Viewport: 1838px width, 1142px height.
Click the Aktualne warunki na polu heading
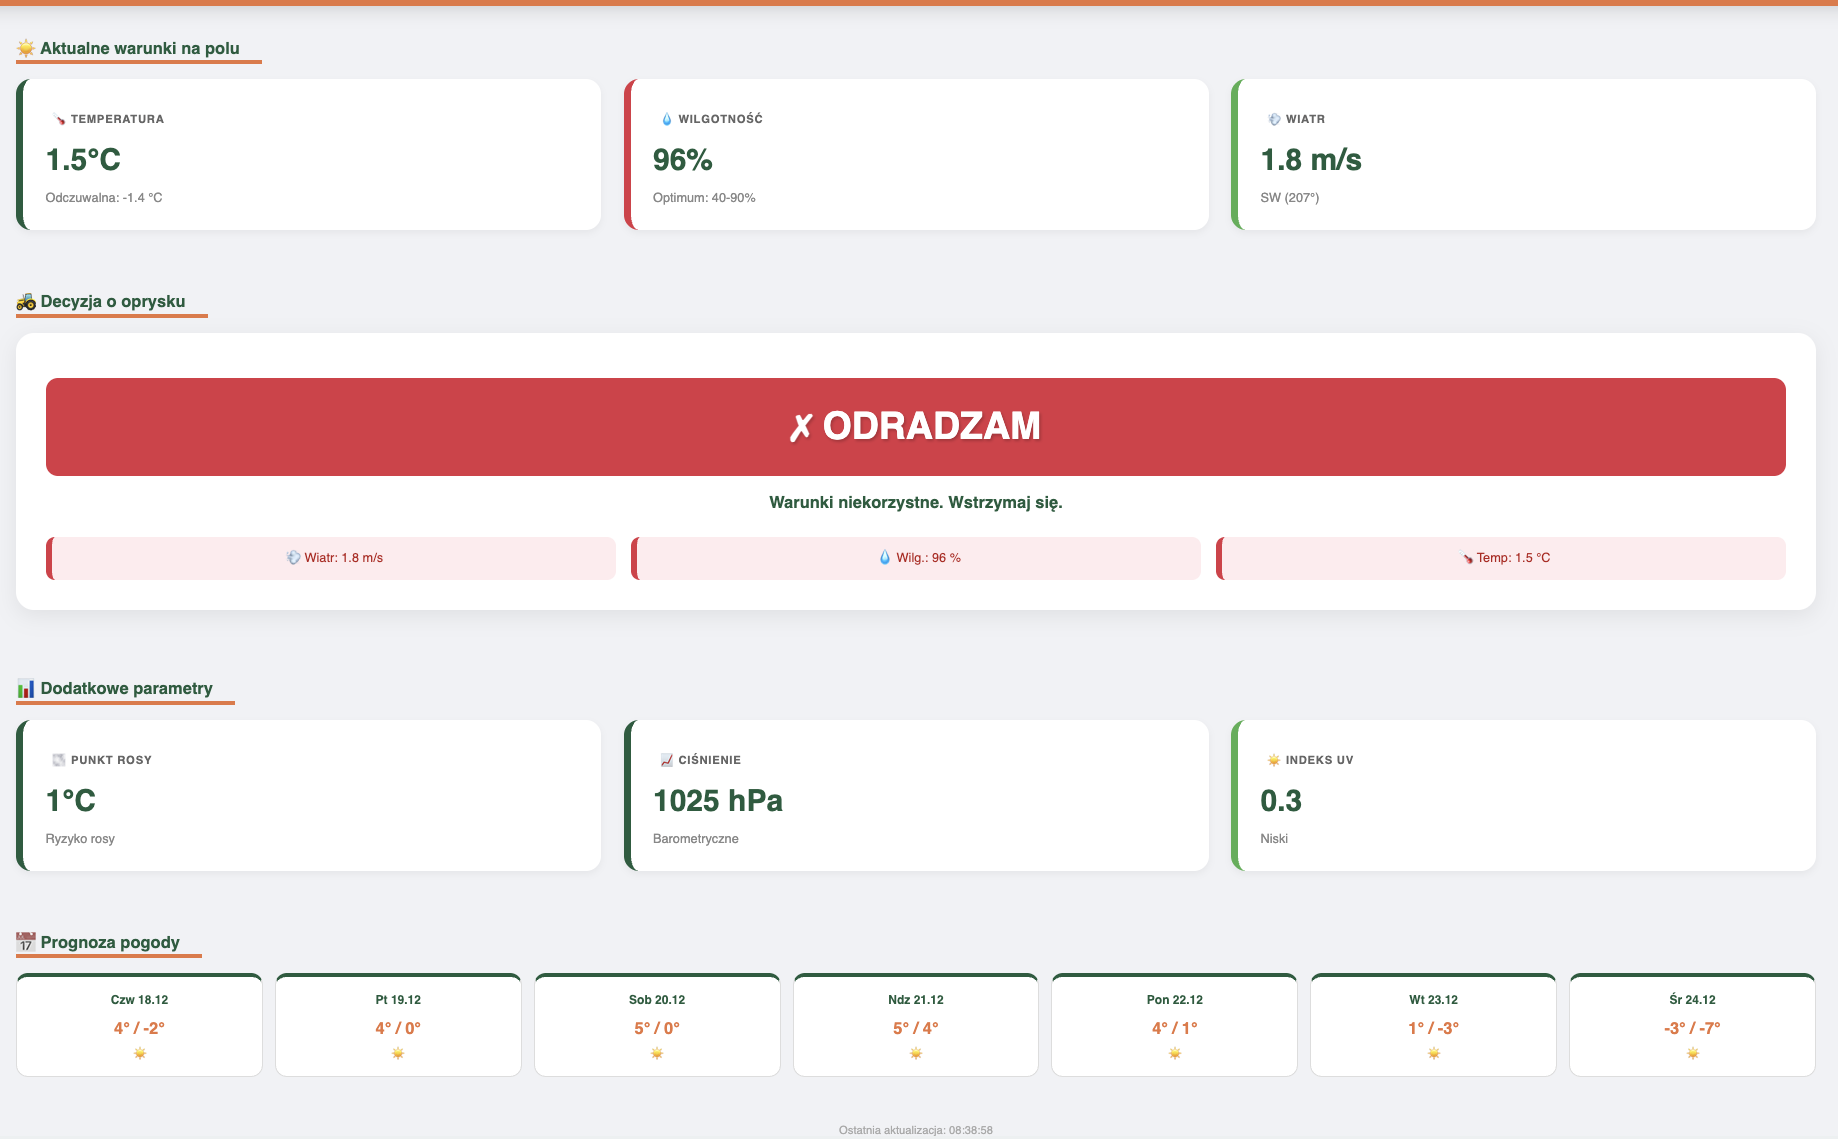tap(139, 48)
